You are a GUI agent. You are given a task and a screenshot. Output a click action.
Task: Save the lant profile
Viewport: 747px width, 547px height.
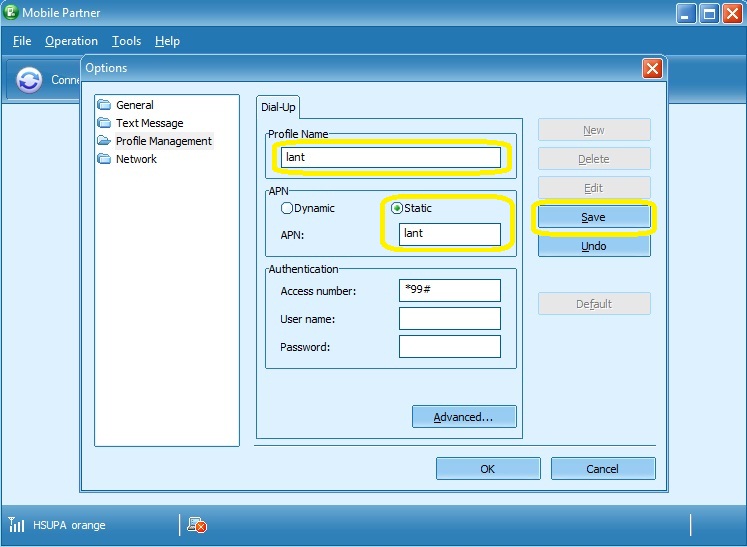593,217
